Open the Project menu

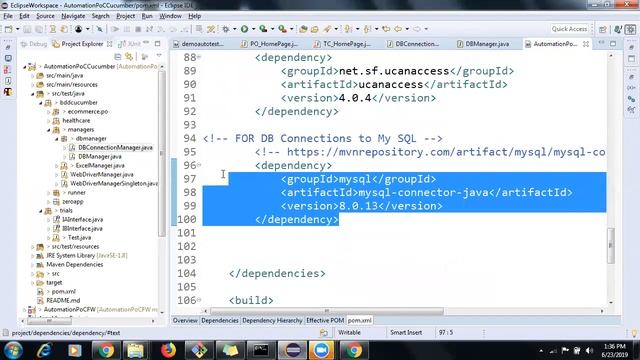(125, 16)
